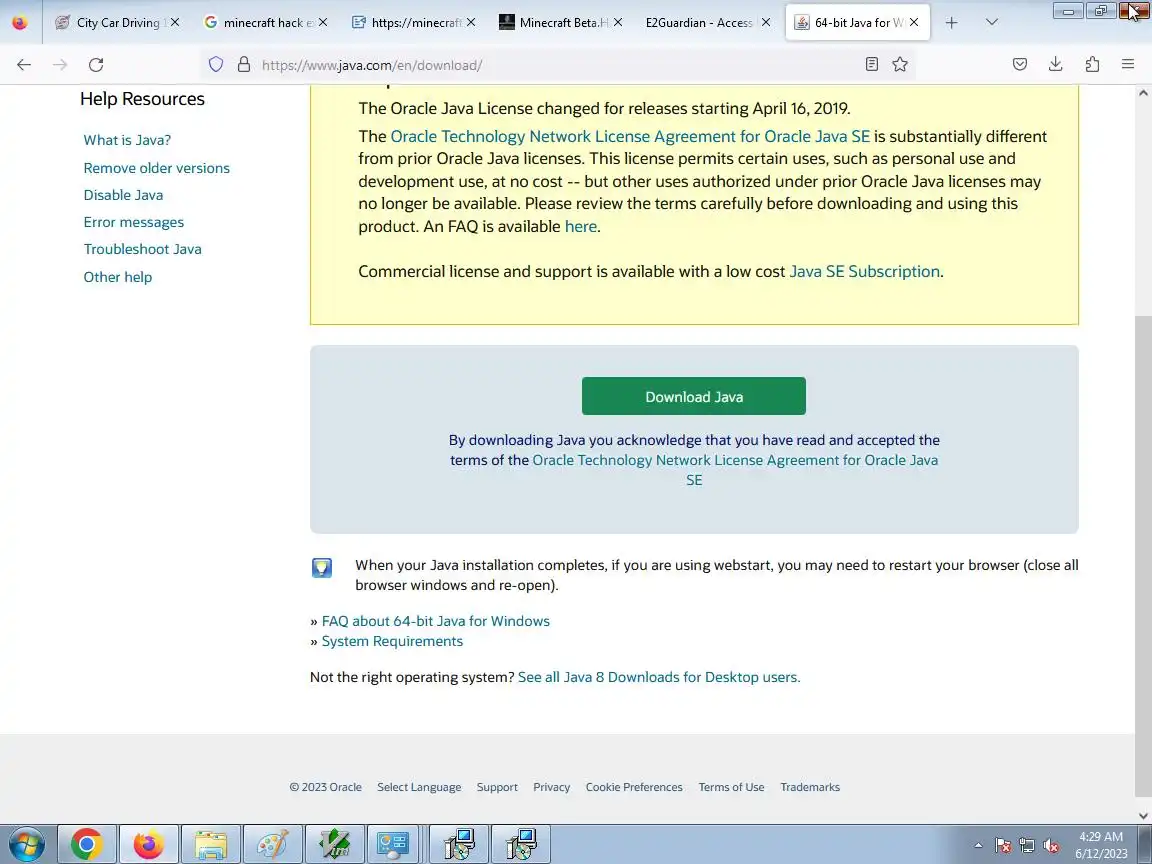Open the Privacy footer link
1152x864 pixels.
tap(552, 787)
